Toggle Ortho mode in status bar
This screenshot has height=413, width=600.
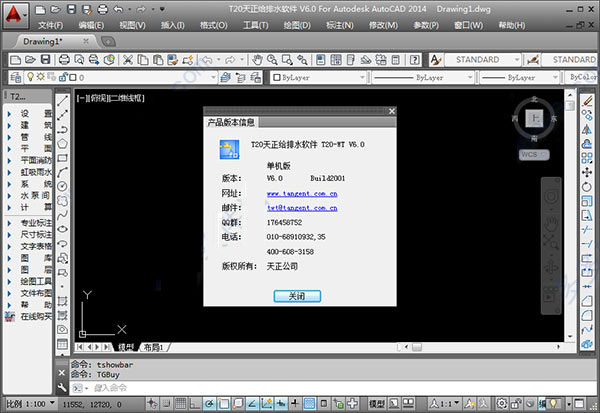[195, 403]
